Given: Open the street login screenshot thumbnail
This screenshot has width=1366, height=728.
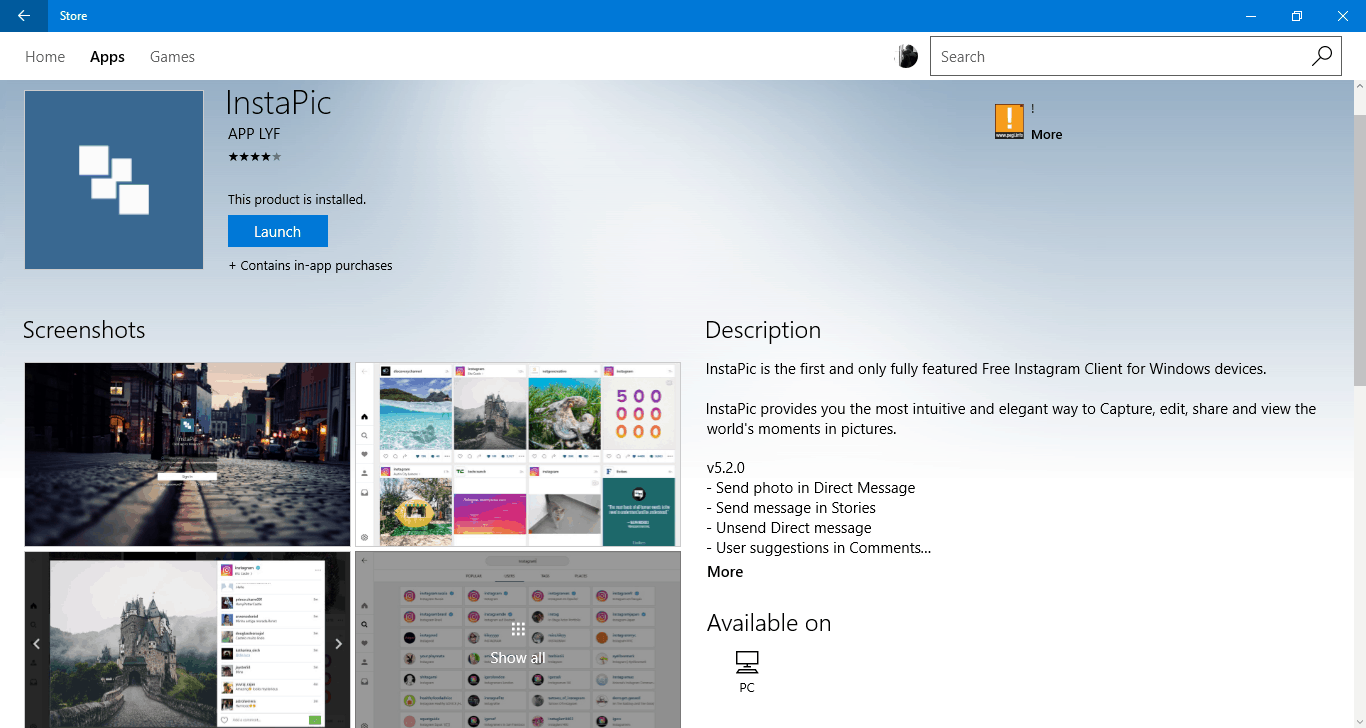Looking at the screenshot, I should [187, 454].
